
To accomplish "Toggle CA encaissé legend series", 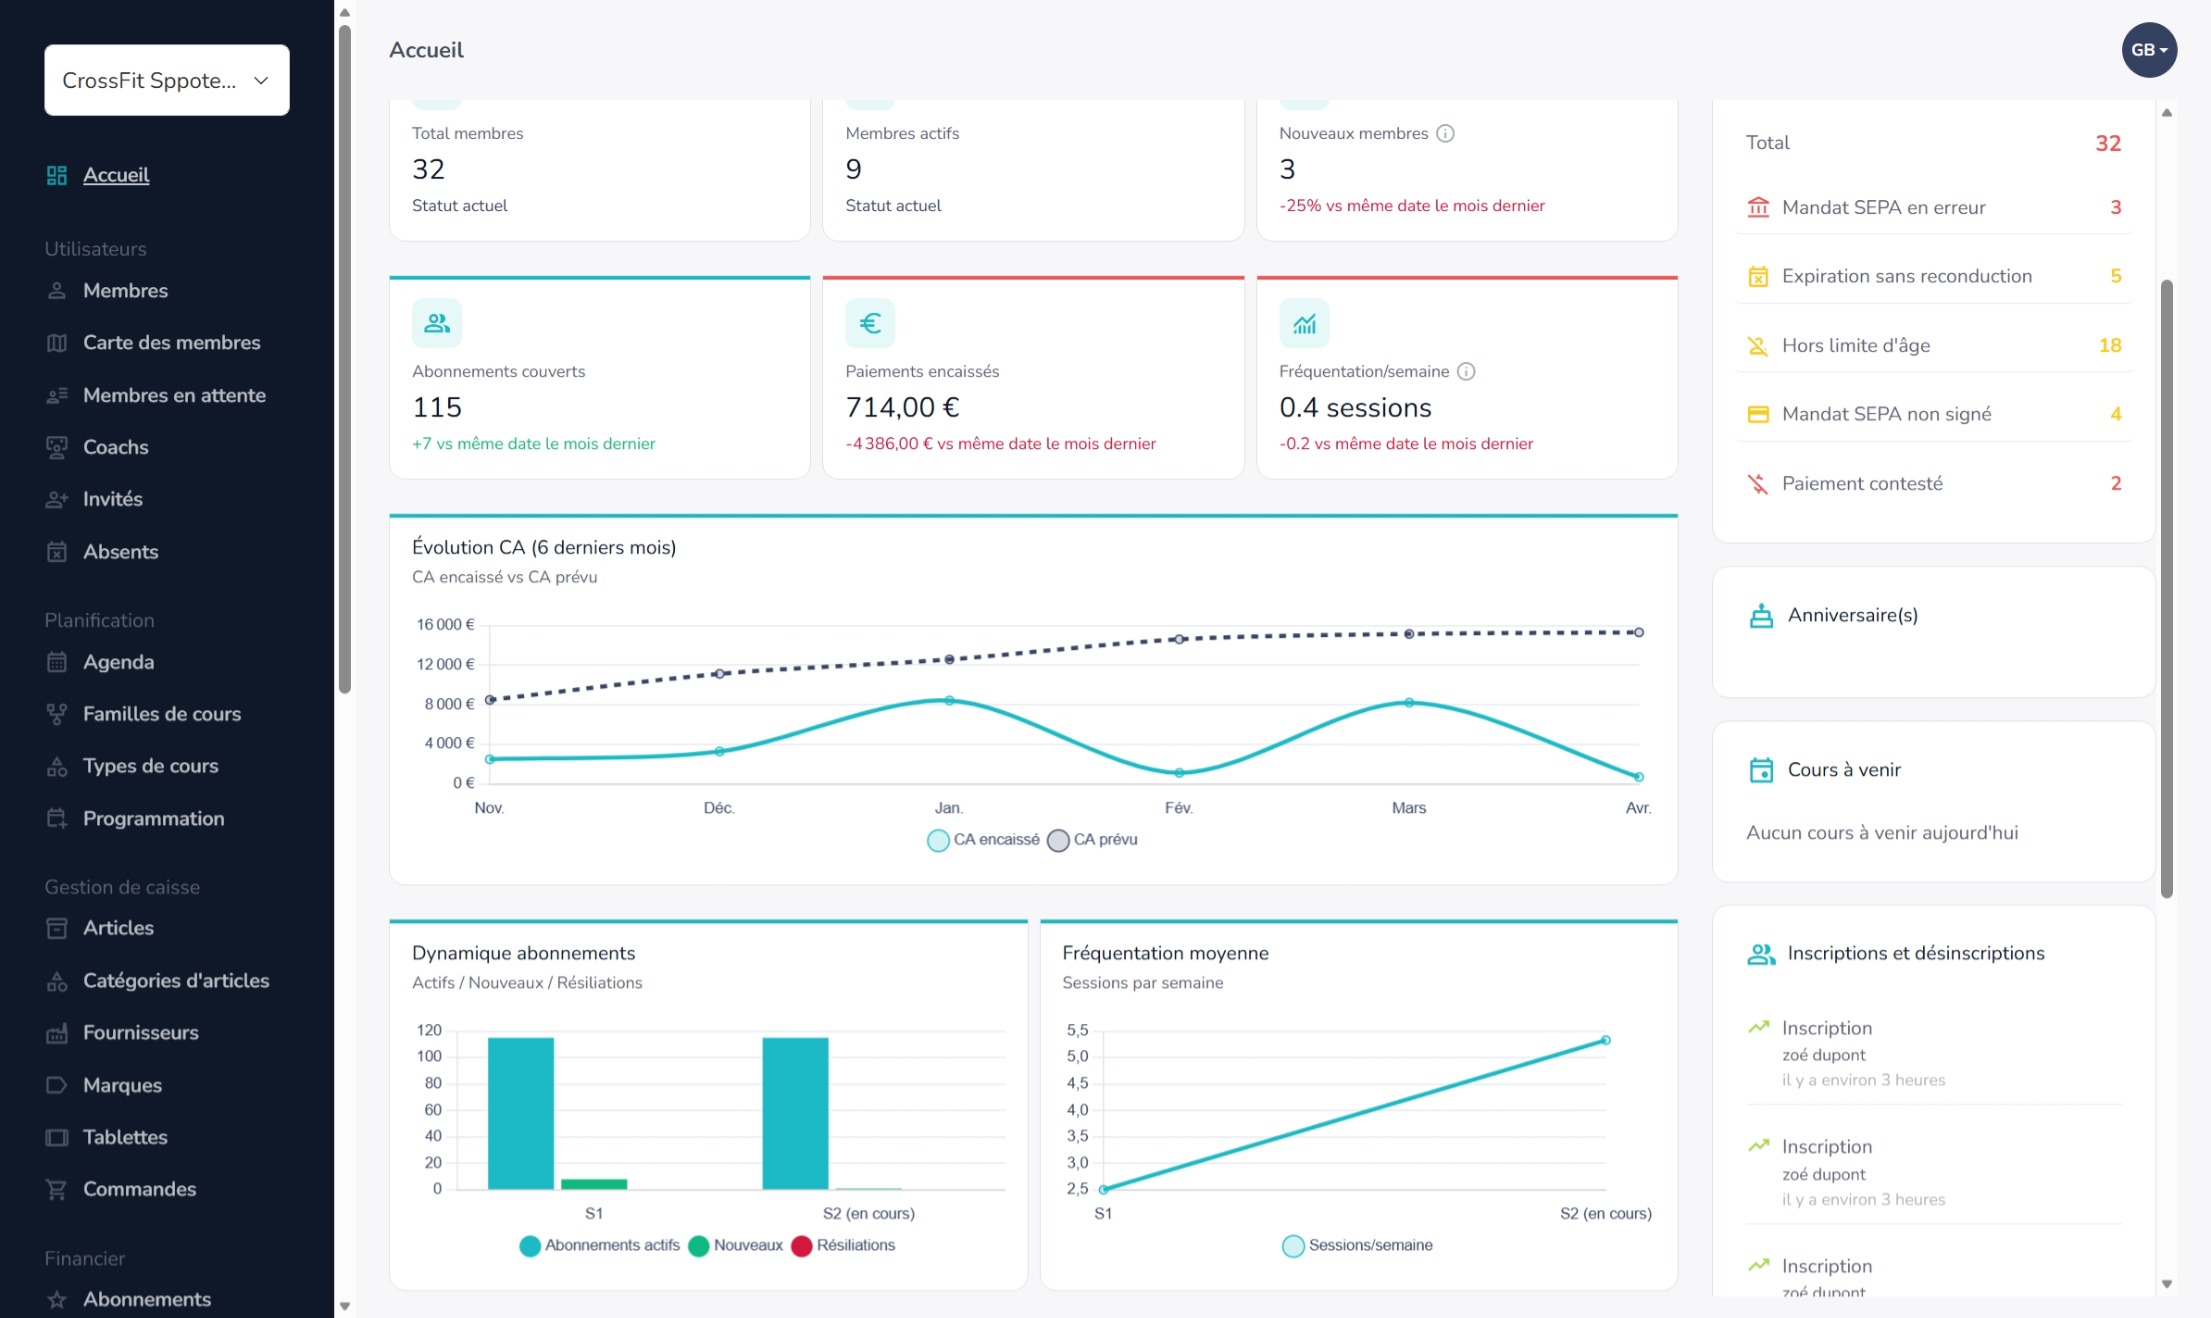I will point(983,840).
